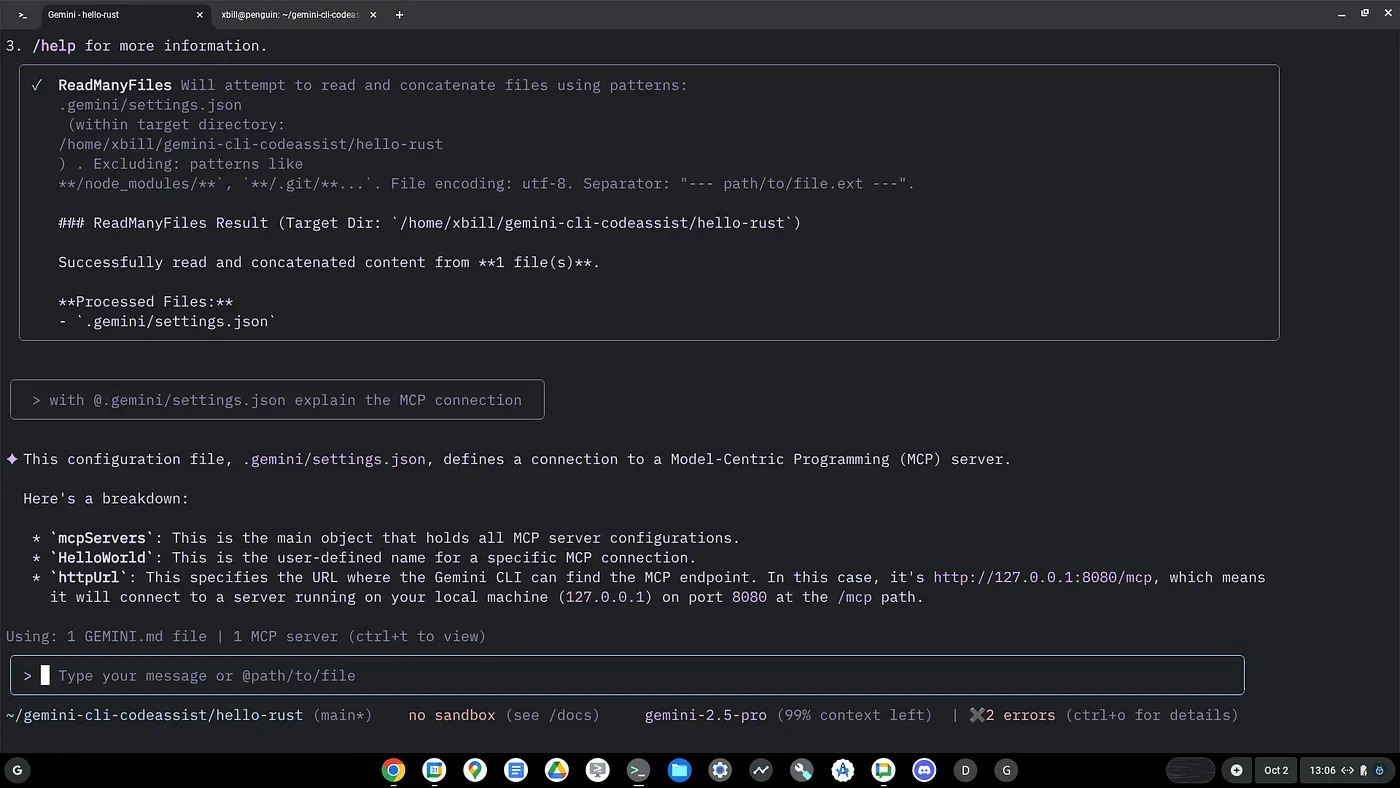Switch to the Gemini - hello-rust tab
Image resolution: width=1400 pixels, height=788 pixels.
(110, 15)
